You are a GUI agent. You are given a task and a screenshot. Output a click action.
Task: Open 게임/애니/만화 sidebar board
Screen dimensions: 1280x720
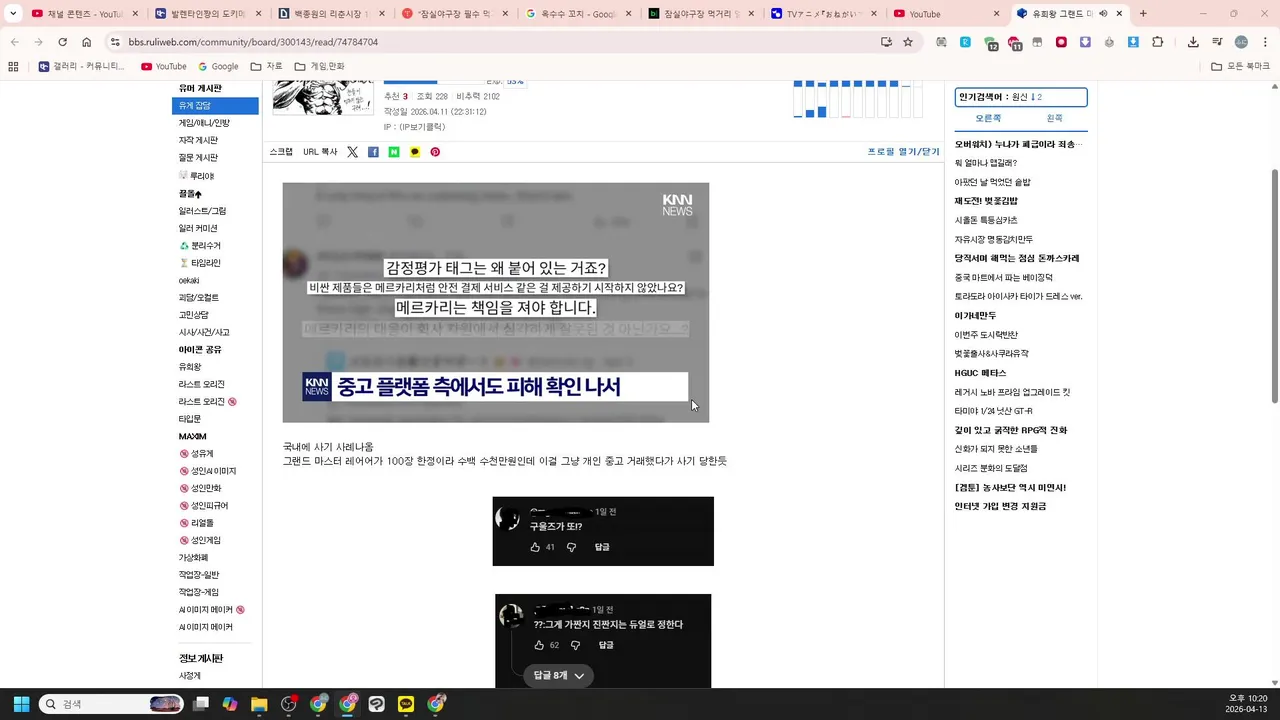pos(204,123)
